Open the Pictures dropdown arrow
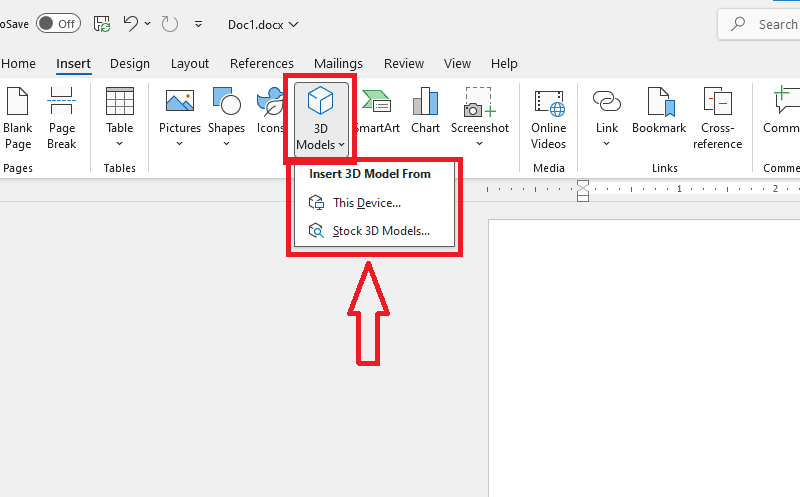 coord(180,144)
